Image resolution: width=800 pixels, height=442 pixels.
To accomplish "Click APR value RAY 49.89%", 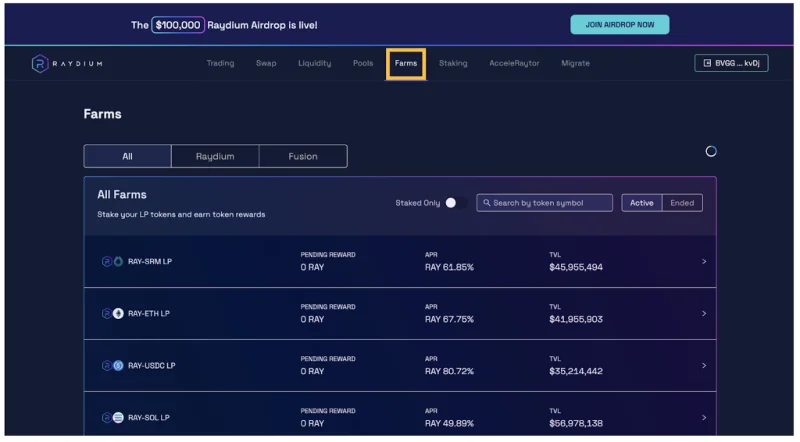I will click(449, 423).
